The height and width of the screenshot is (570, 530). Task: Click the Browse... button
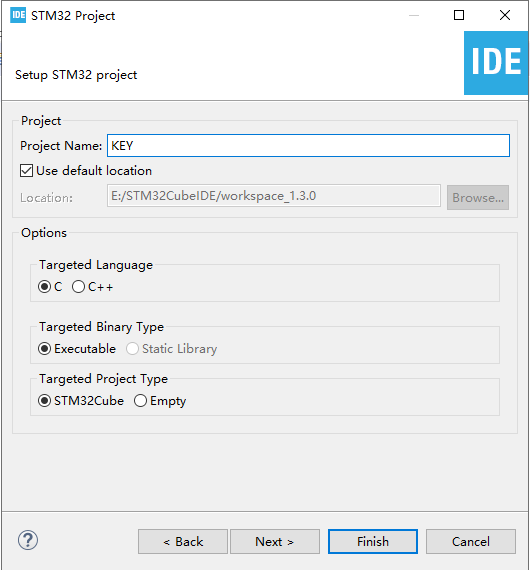pos(478,197)
